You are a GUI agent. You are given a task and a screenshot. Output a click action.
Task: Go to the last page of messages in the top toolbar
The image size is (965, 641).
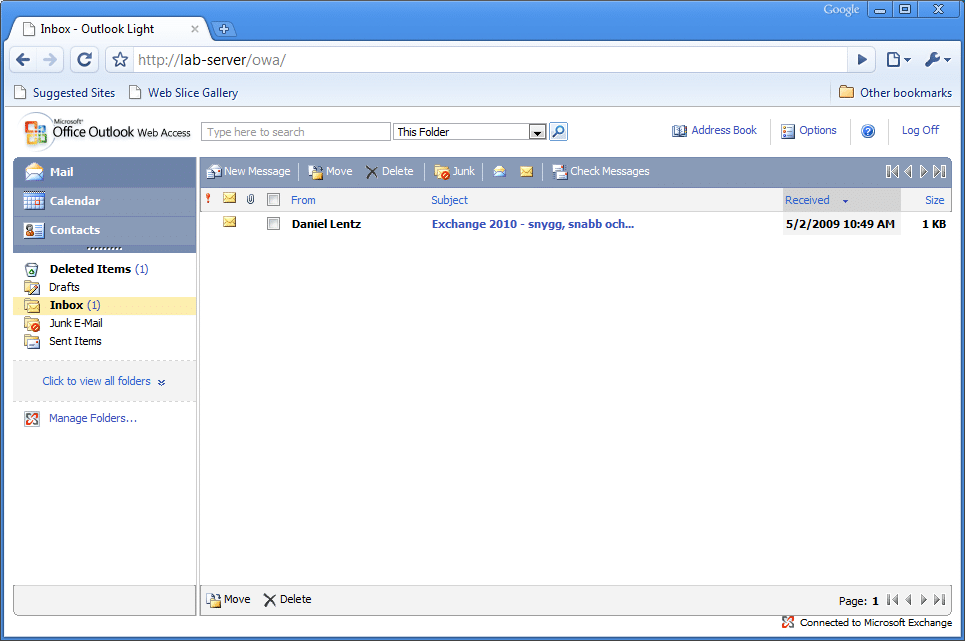(940, 172)
